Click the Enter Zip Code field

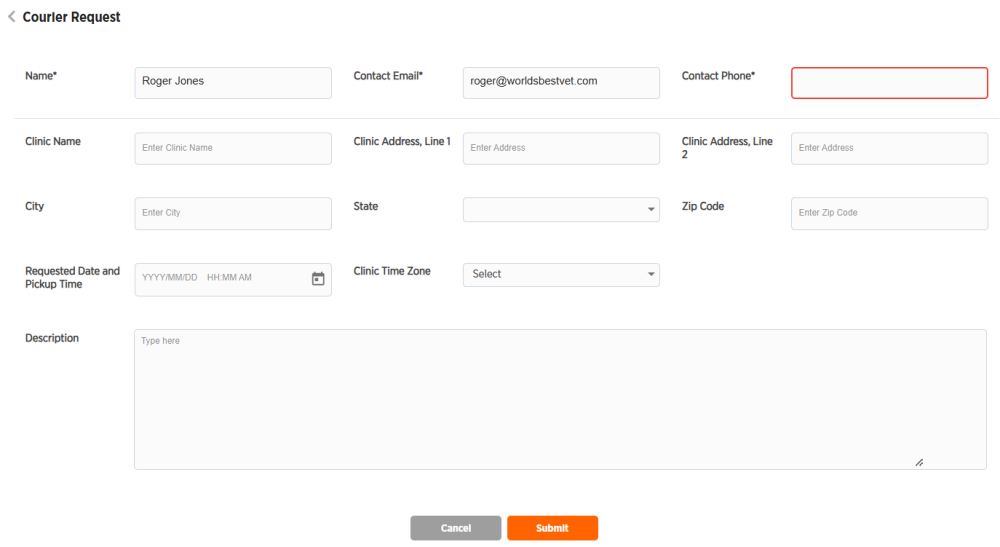pyautogui.click(x=890, y=213)
